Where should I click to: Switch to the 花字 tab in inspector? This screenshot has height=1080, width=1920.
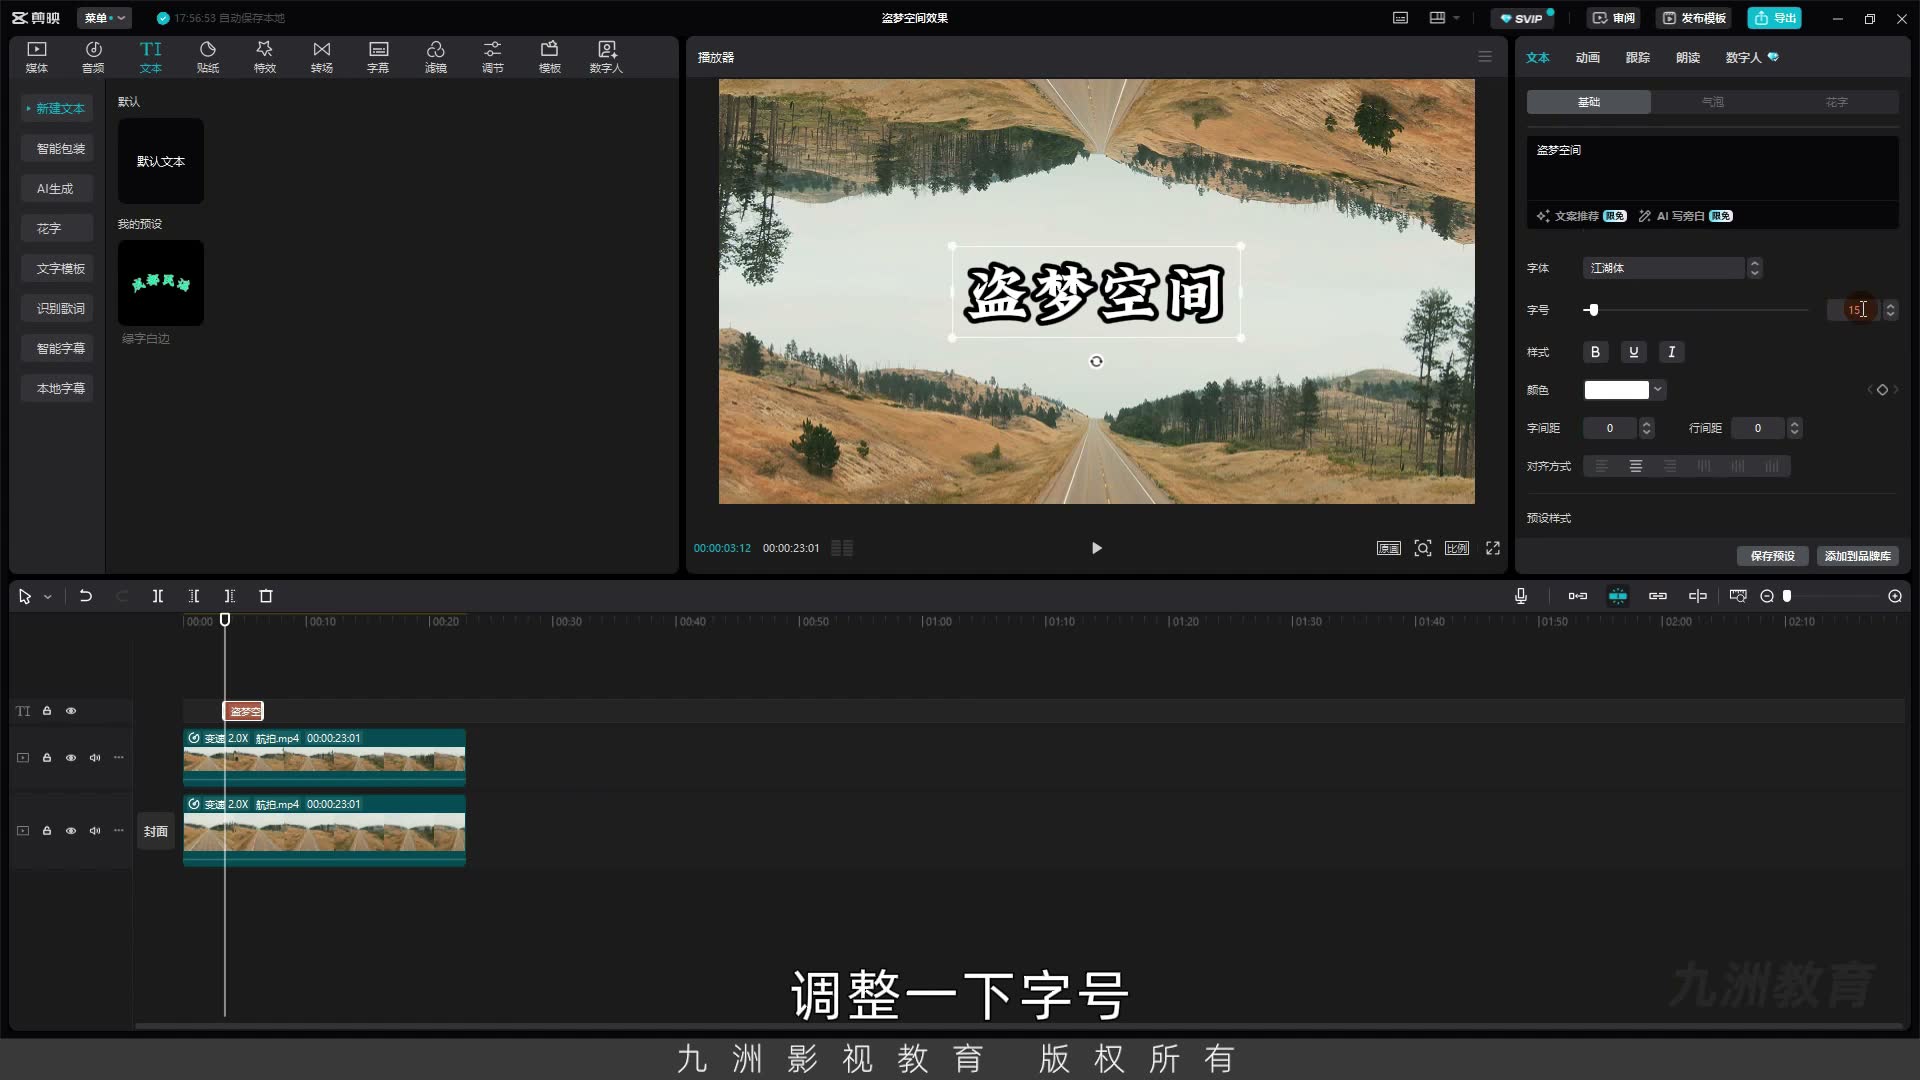tap(1837, 102)
